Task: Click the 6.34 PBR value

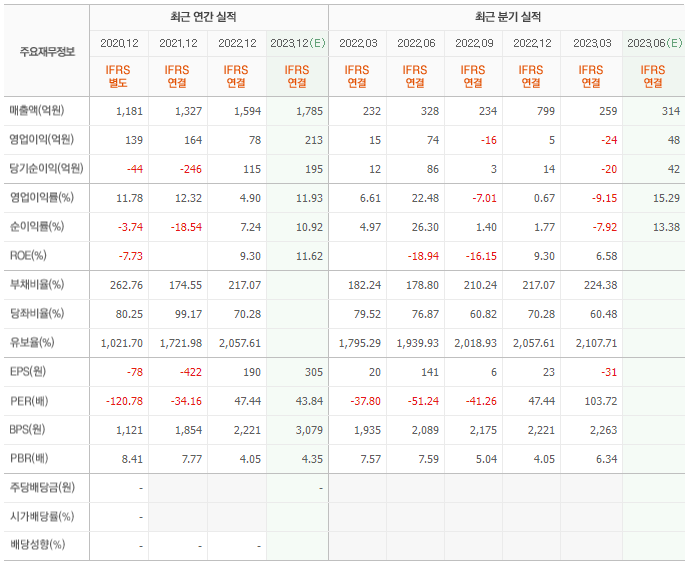Action: click(x=606, y=459)
